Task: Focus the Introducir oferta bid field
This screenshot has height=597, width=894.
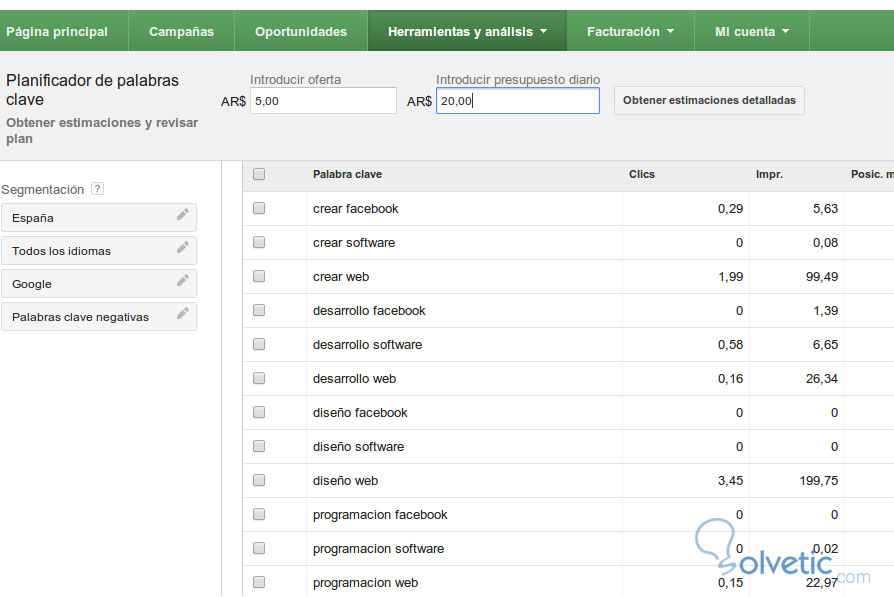Action: [x=323, y=101]
